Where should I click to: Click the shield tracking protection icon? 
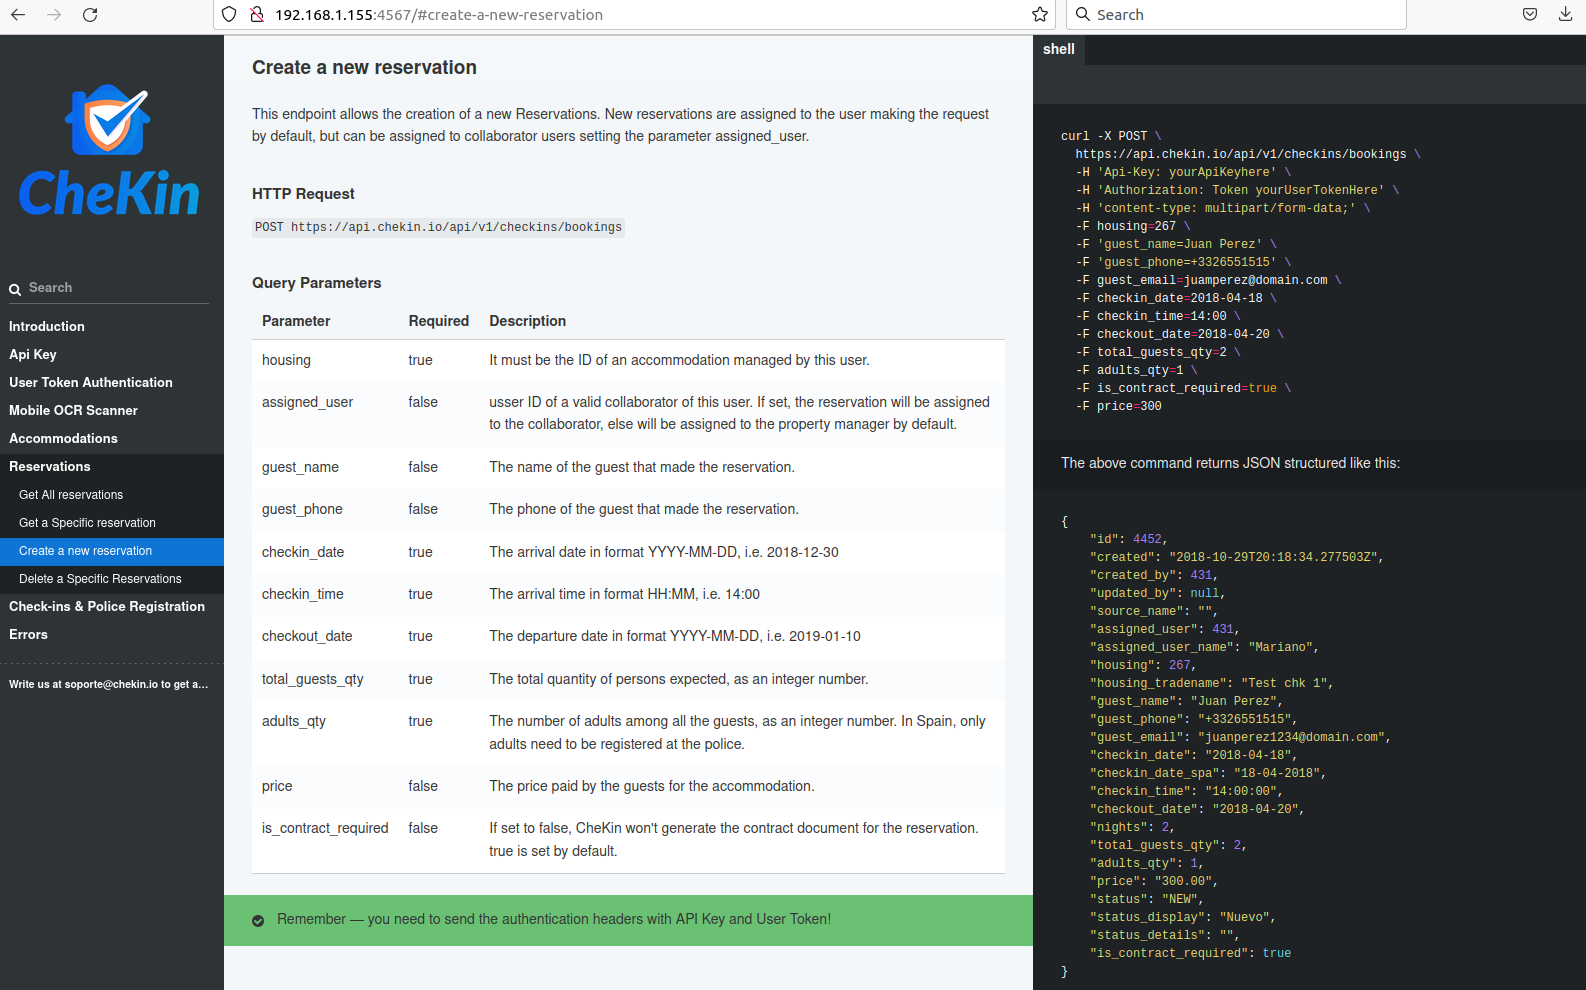click(230, 15)
